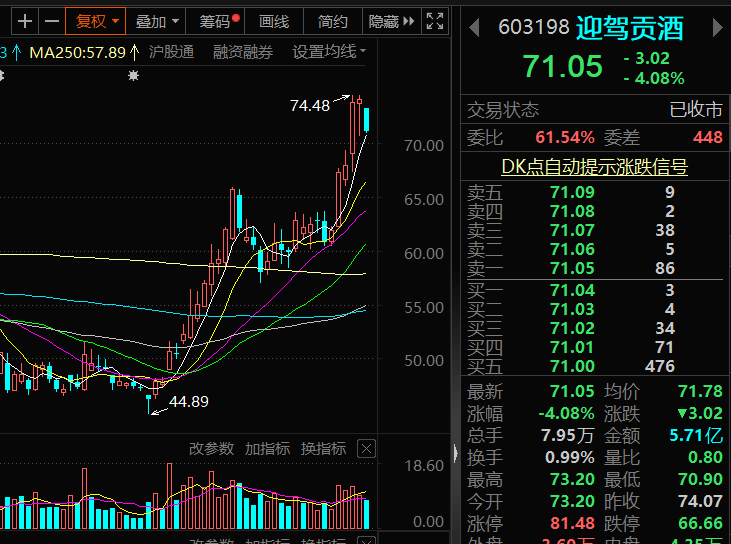The image size is (731, 544).
Task: Click the 最低 value 70.90
Action: tap(700, 479)
